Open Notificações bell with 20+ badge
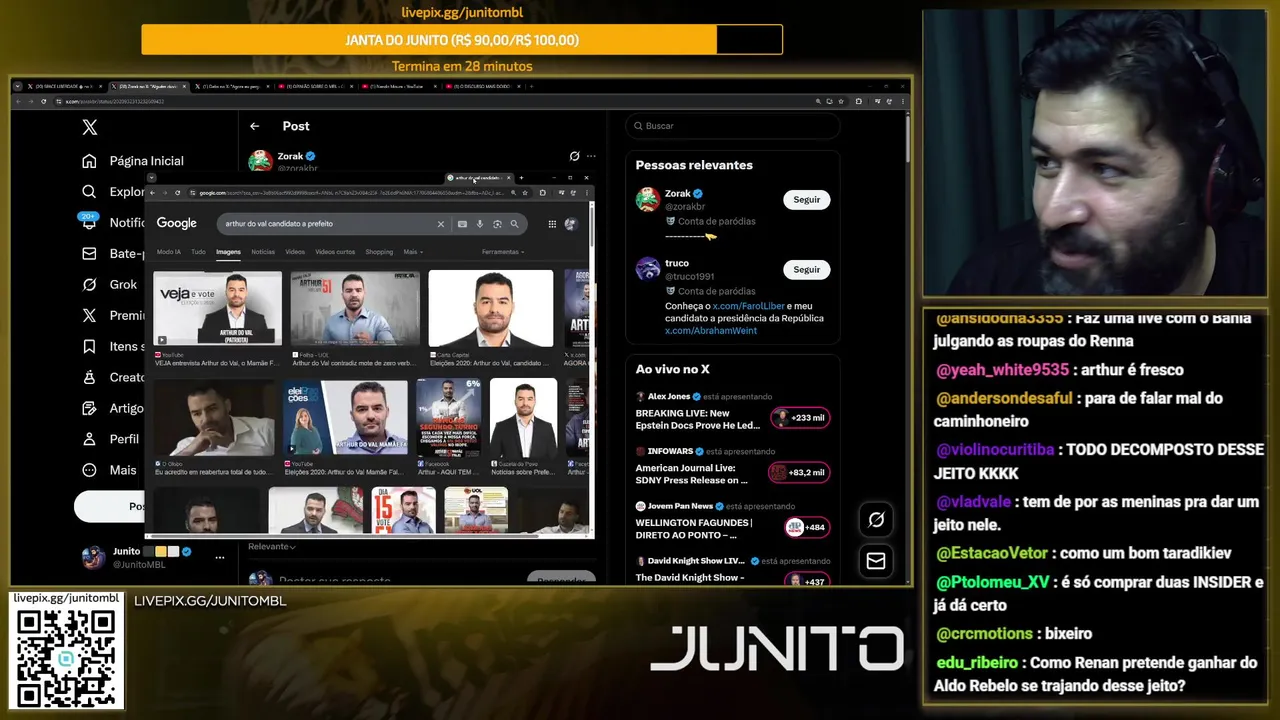 90,222
